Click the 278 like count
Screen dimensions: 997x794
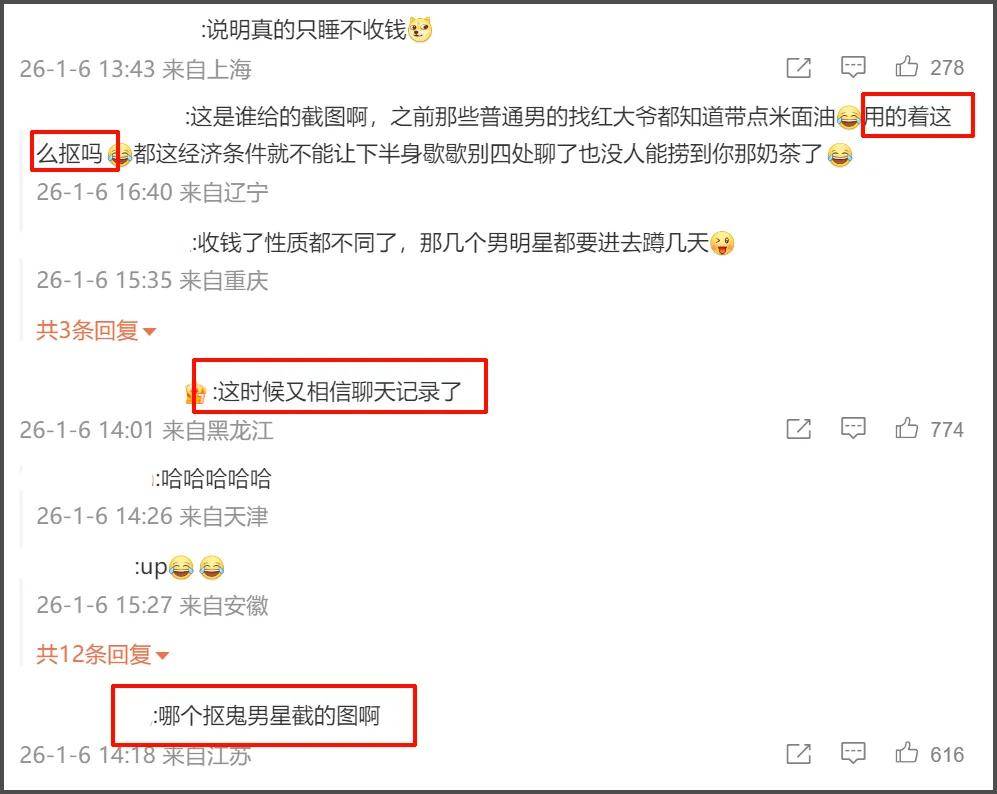click(947, 67)
